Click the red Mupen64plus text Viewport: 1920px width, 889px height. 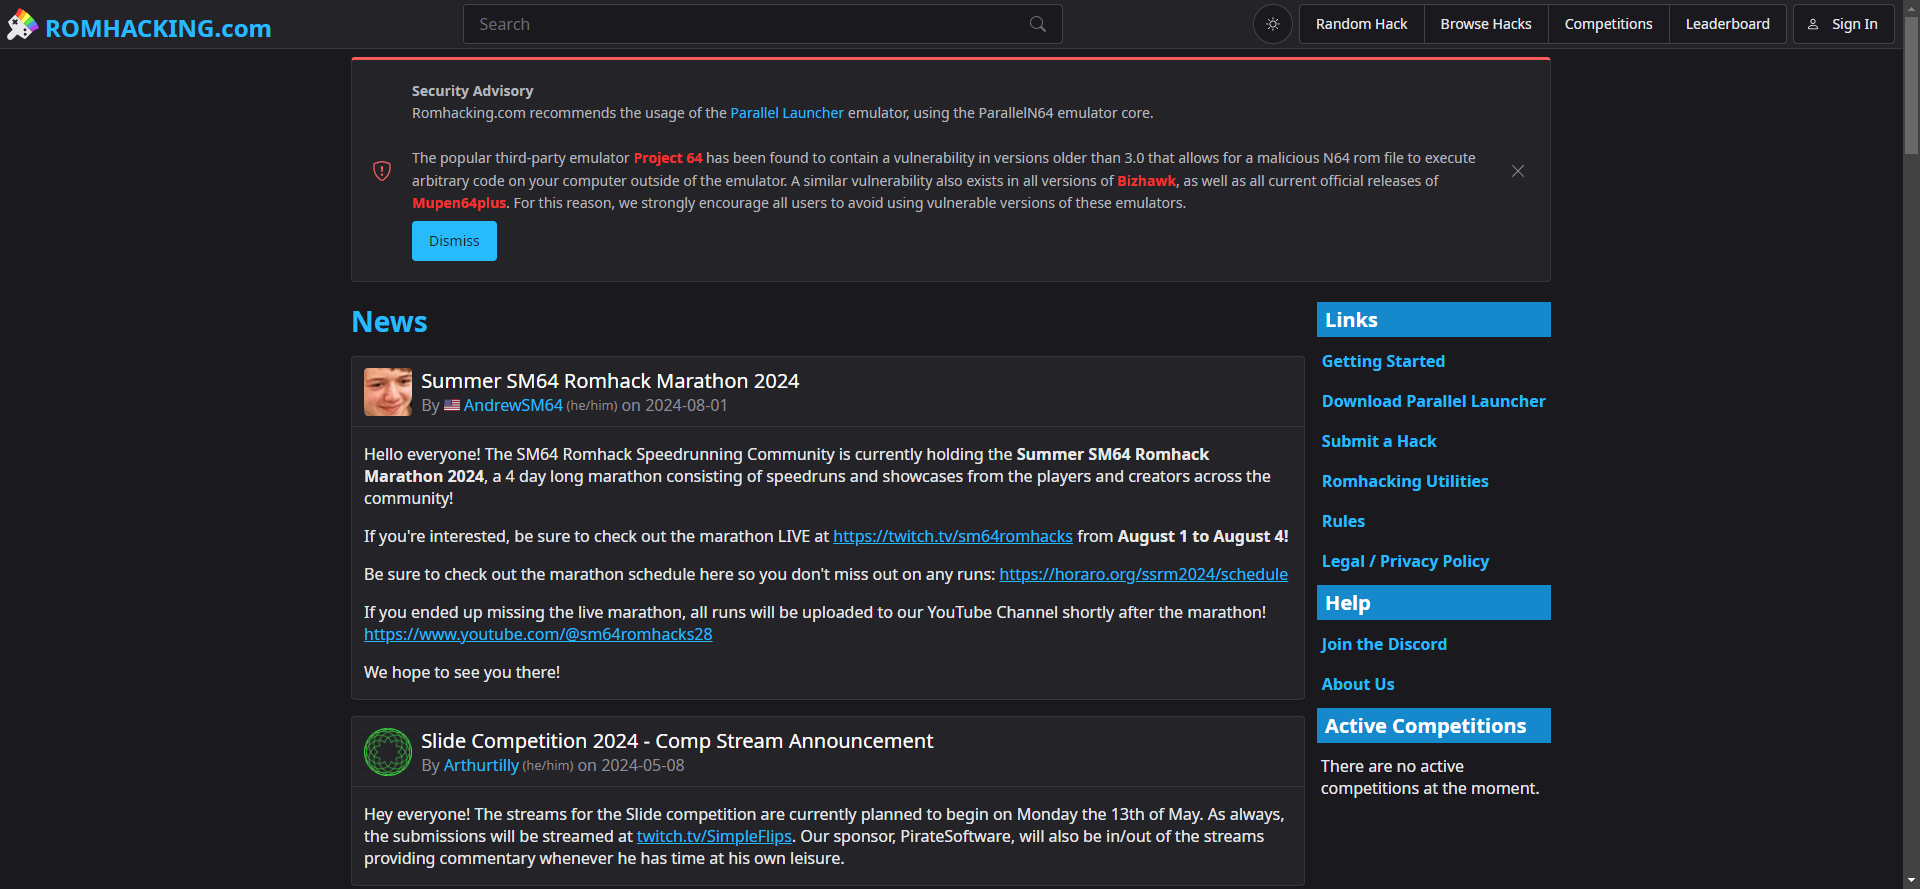(459, 203)
